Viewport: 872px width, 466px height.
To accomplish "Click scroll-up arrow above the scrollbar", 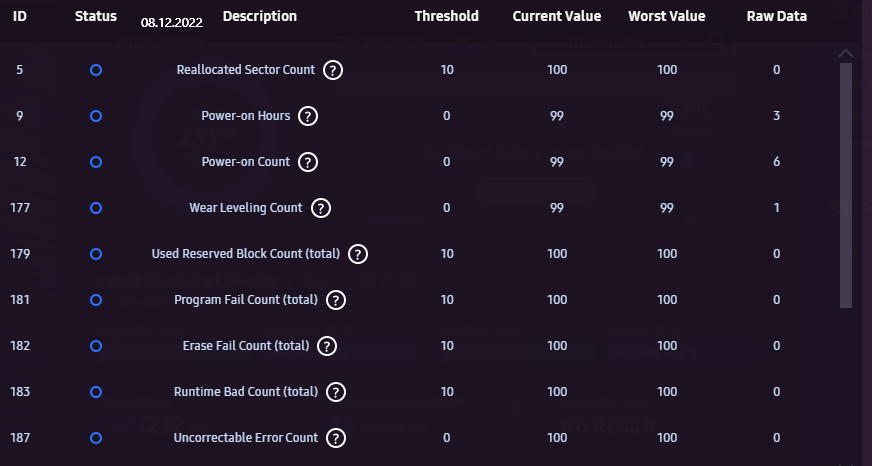I will tap(846, 53).
